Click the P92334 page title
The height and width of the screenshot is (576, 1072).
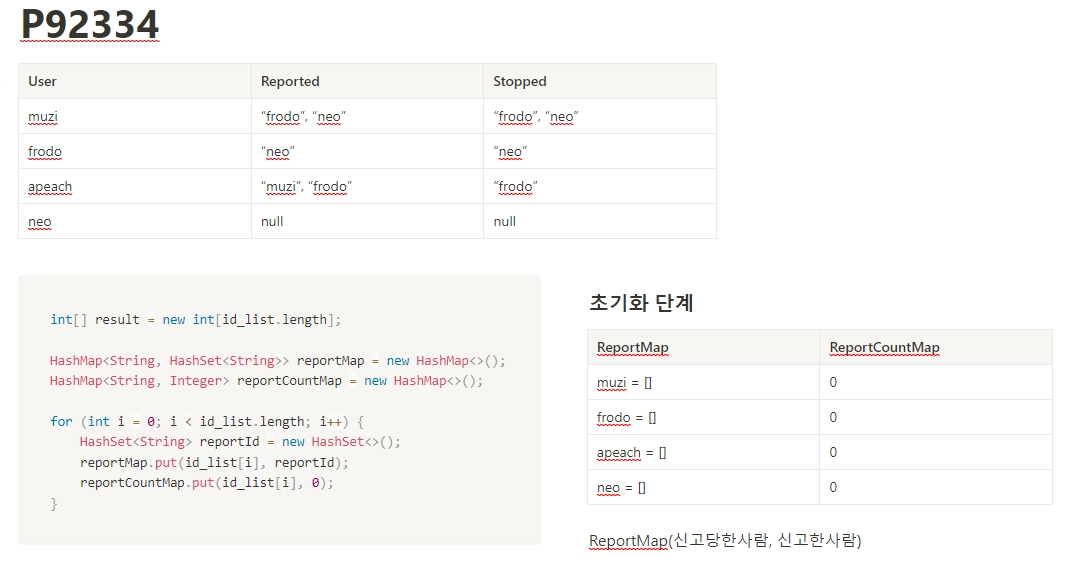point(90,26)
